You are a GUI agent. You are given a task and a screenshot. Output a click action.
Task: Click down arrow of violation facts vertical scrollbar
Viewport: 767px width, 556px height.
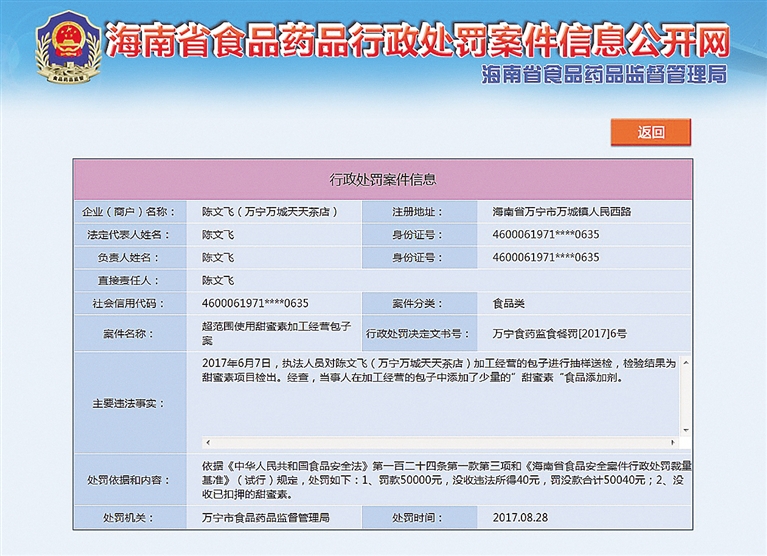pos(685,429)
